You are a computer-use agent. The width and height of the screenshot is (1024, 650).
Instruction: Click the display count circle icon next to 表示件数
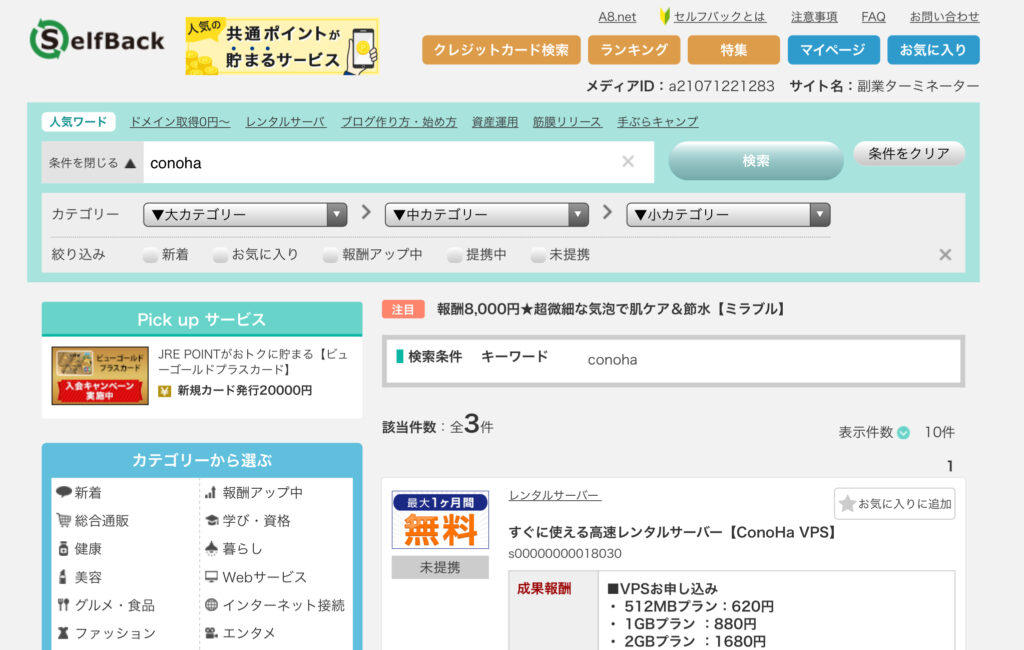(904, 432)
